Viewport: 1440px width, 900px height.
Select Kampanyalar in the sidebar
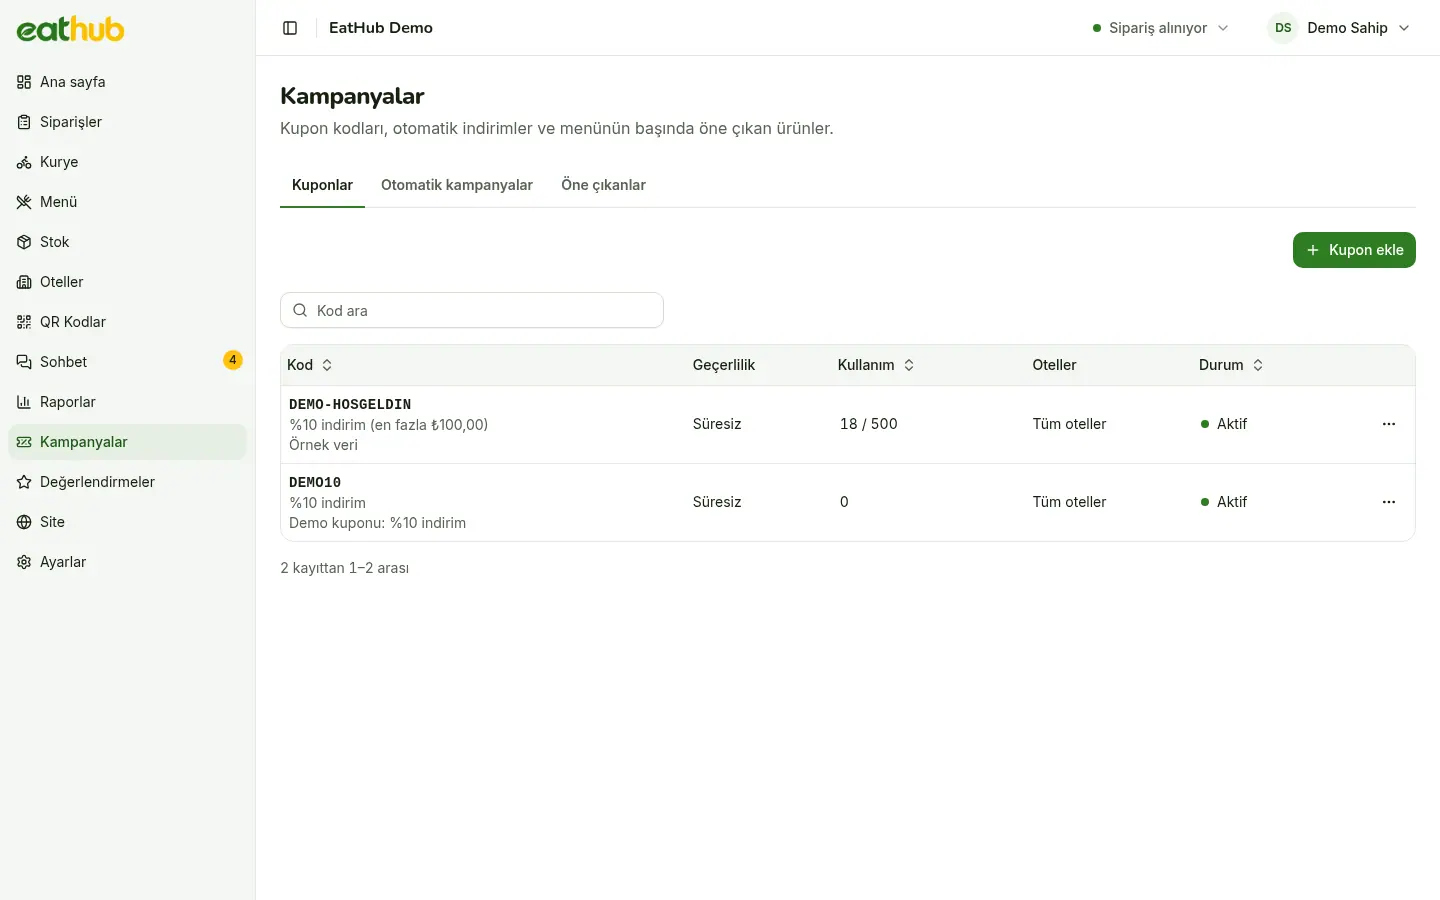(127, 442)
